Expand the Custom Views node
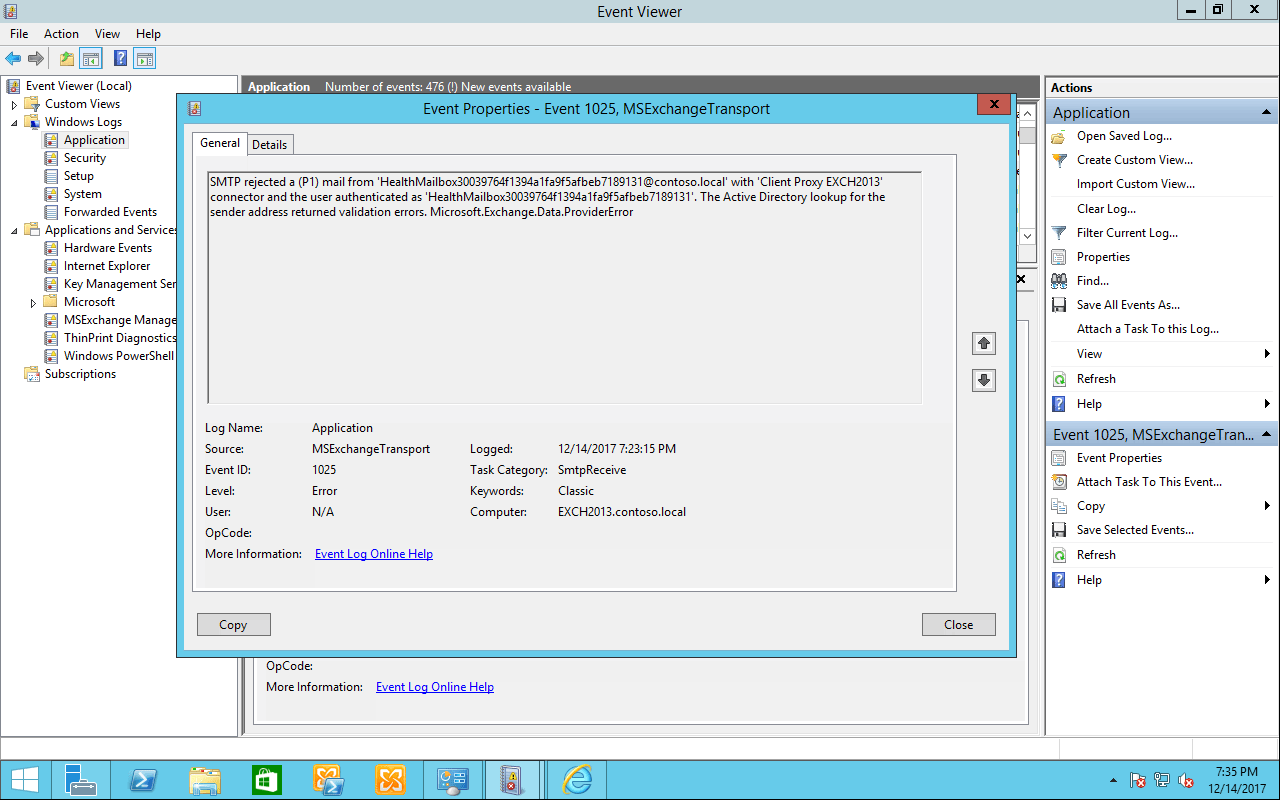This screenshot has width=1280, height=800. (x=14, y=104)
